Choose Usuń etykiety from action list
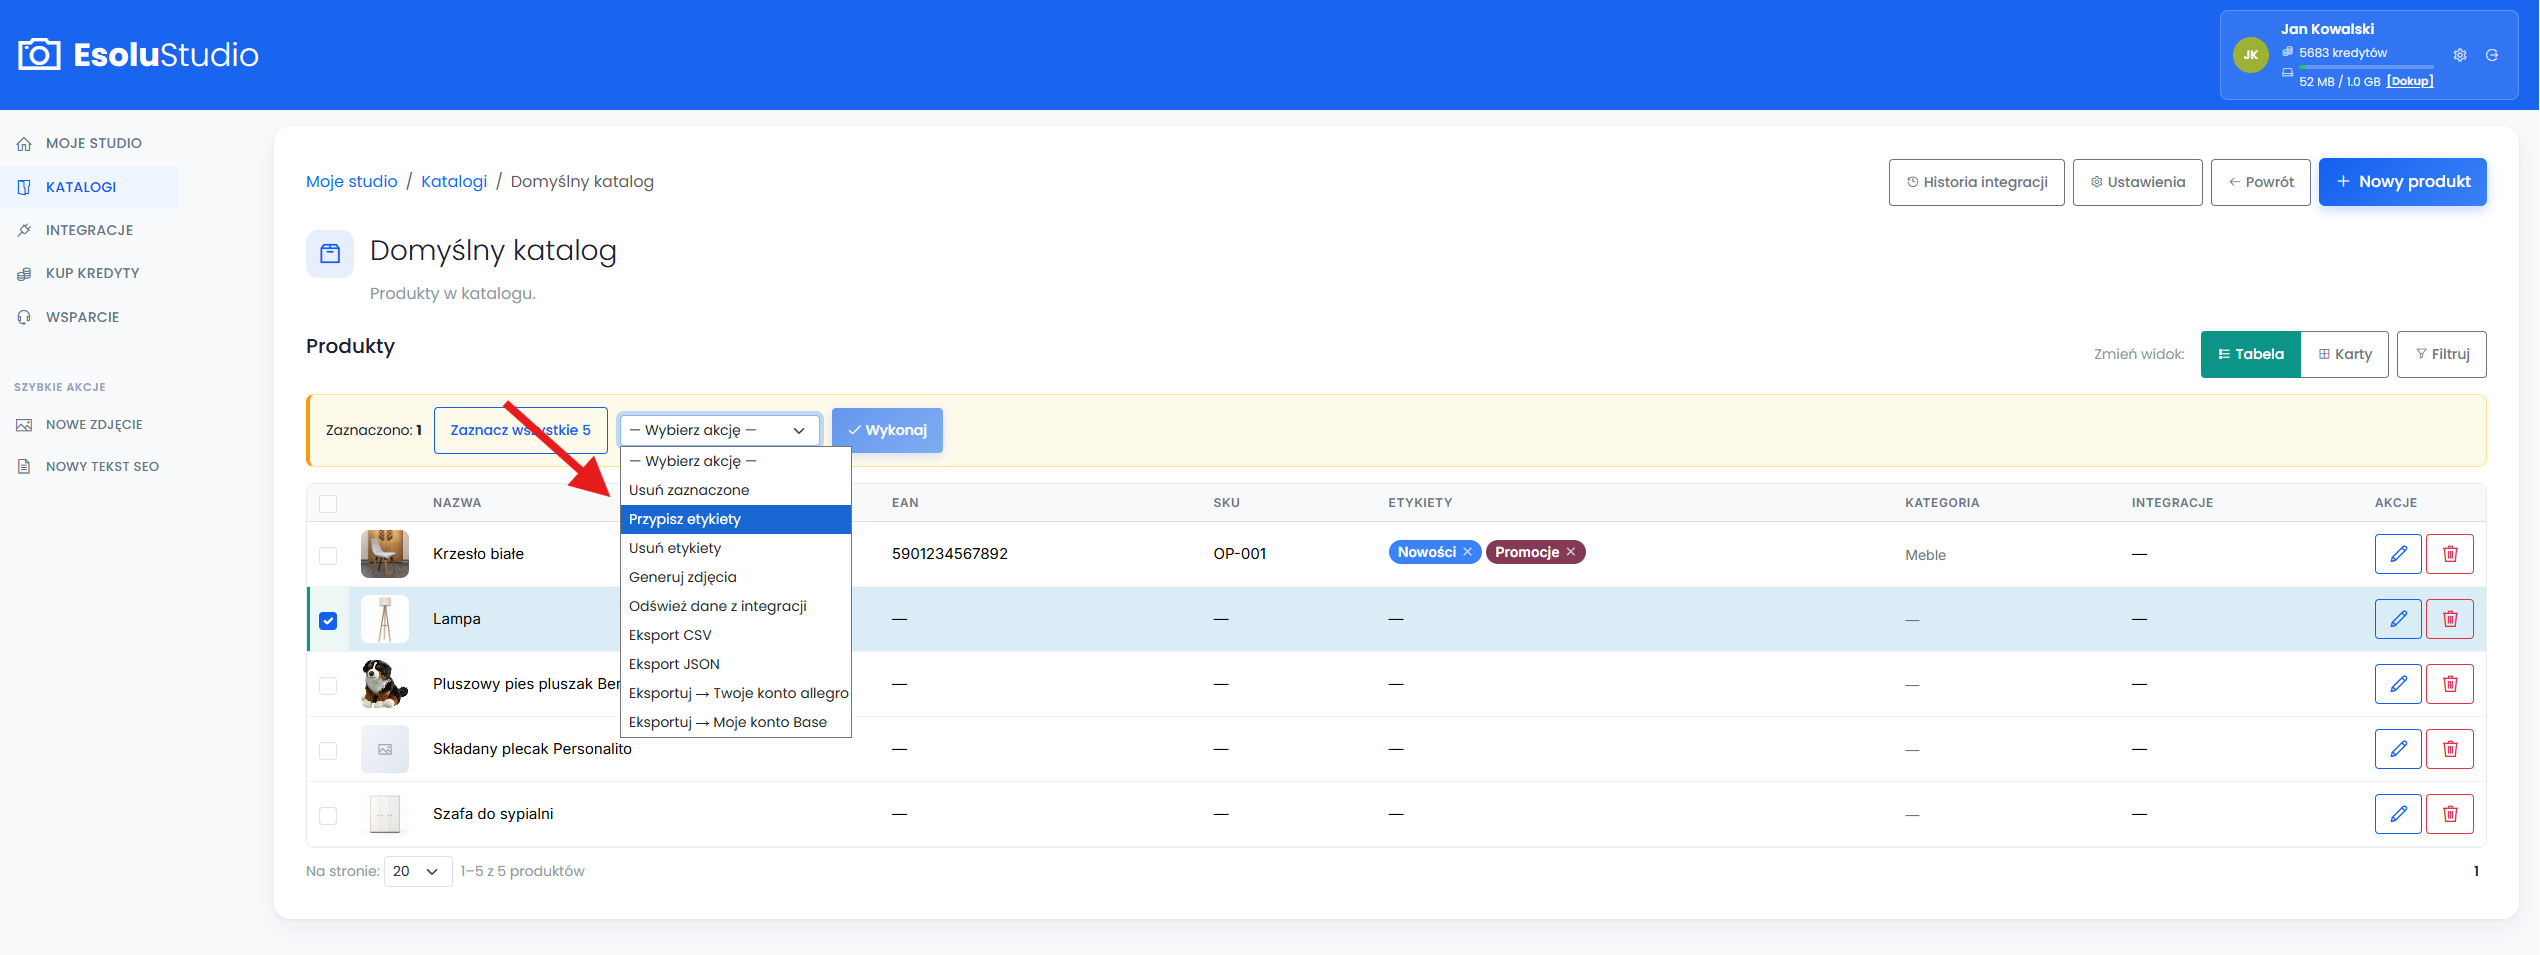The height and width of the screenshot is (955, 2540). point(735,548)
